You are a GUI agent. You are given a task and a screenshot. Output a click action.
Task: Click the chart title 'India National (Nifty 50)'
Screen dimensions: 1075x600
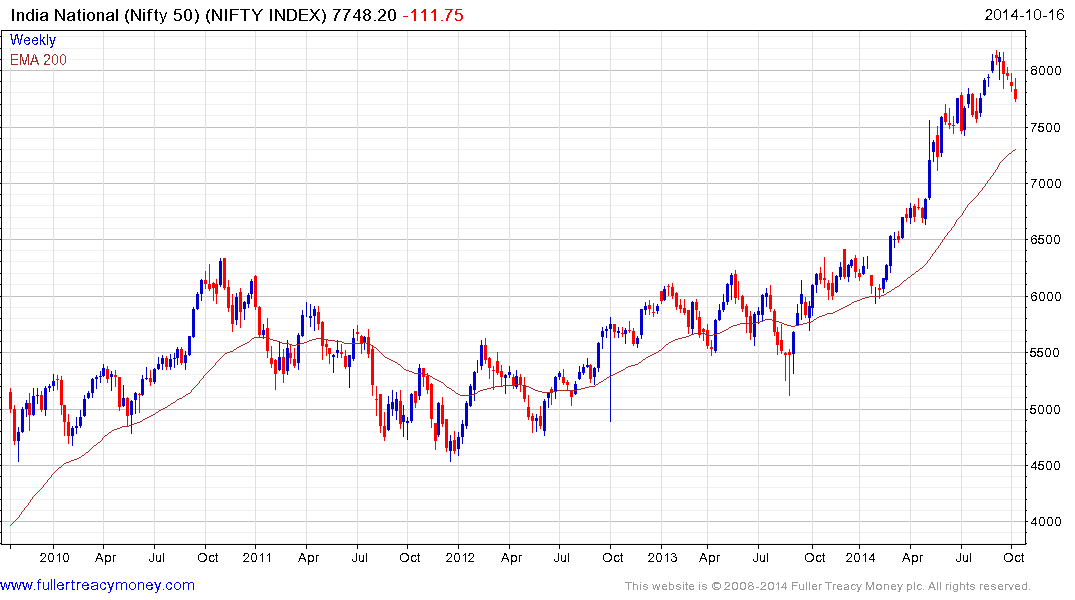click(105, 14)
